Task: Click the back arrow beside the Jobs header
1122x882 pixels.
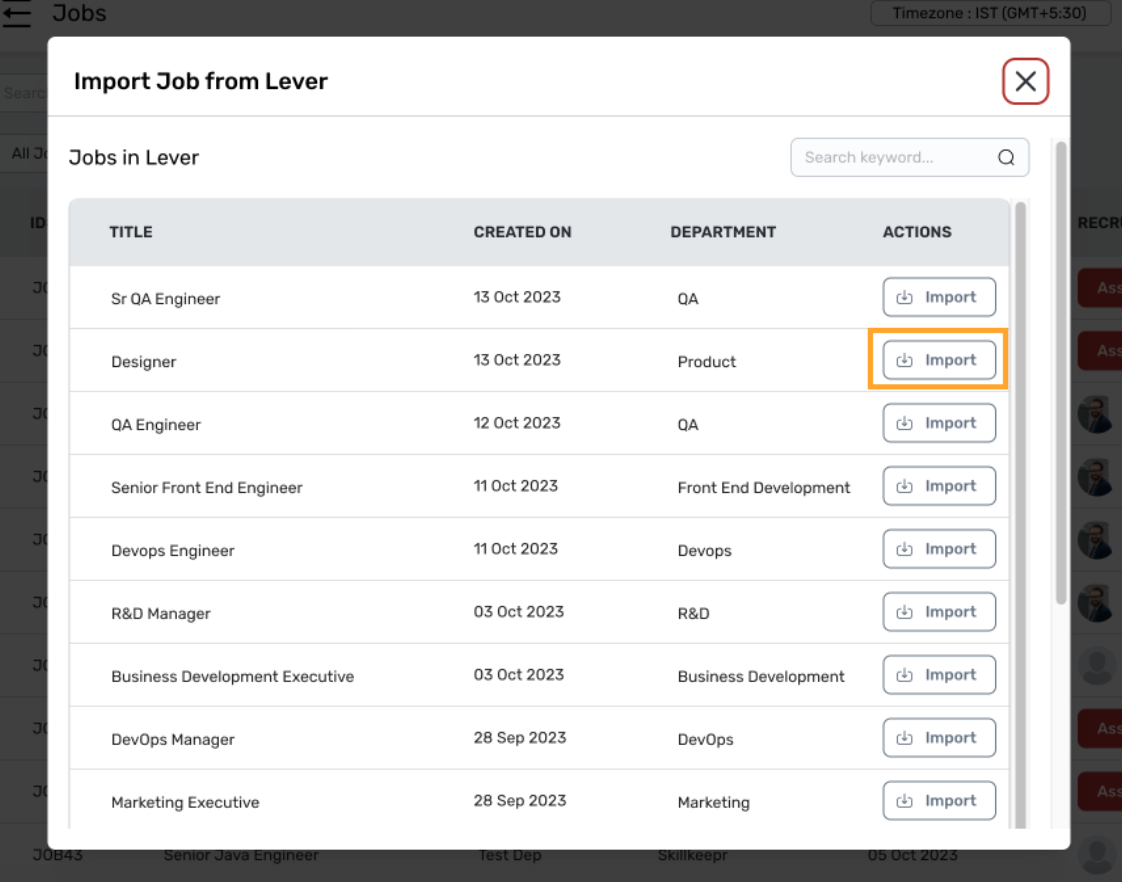Action: pyautogui.click(x=16, y=14)
